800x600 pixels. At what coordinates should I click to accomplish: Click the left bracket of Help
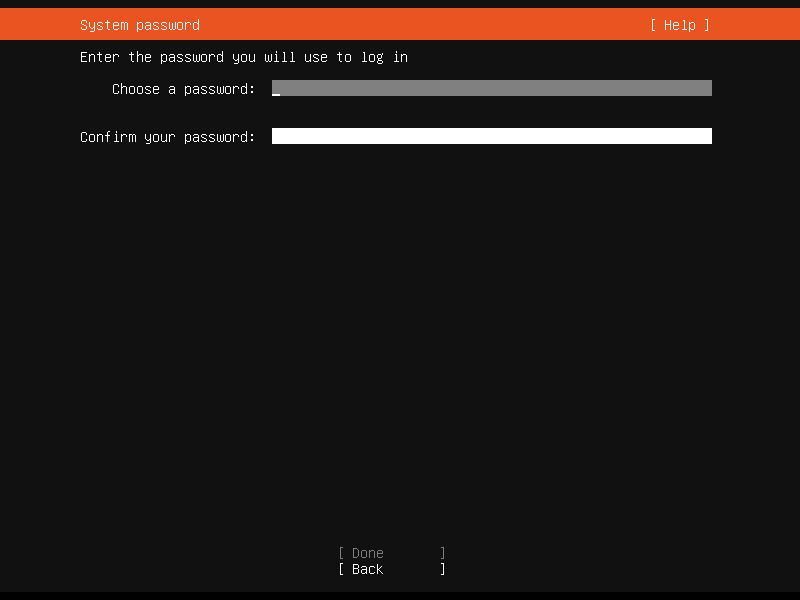(x=653, y=25)
